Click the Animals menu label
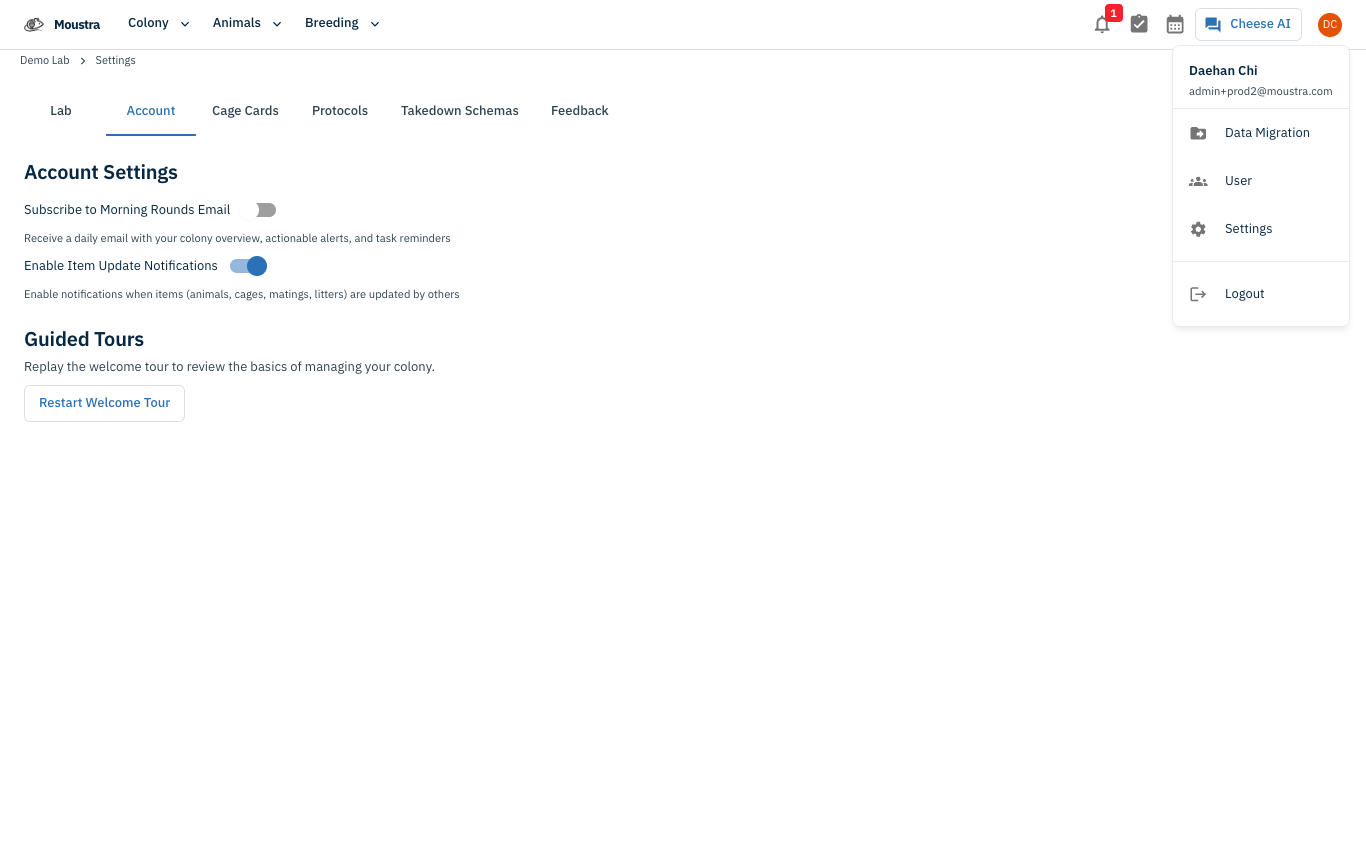The height and width of the screenshot is (854, 1366). point(237,23)
